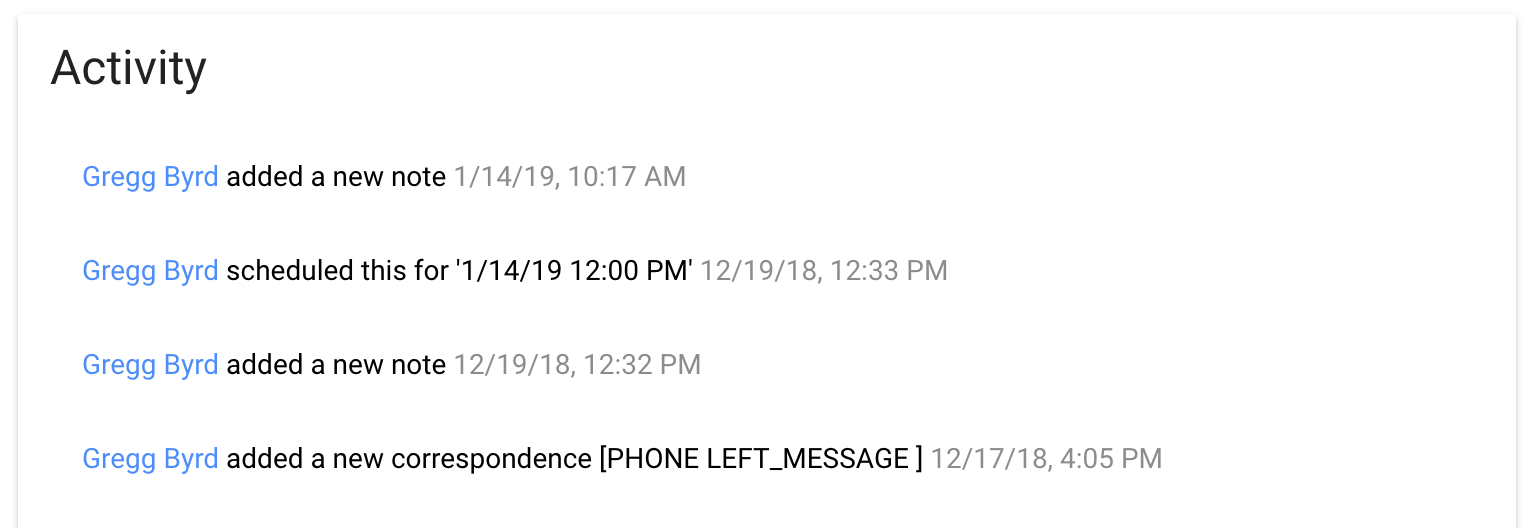Screen dimensions: 1534x528
Task: Open Gregg Byrd link on 10:17 AM note entry
Action: coord(150,177)
